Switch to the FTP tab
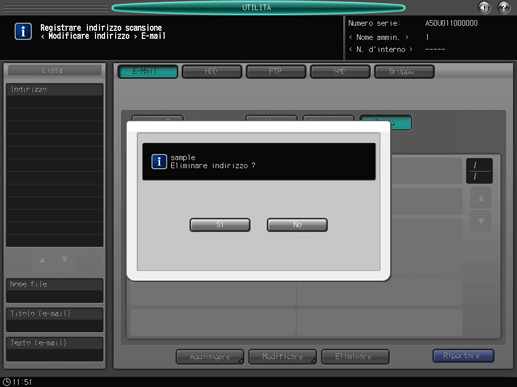 [x=276, y=71]
